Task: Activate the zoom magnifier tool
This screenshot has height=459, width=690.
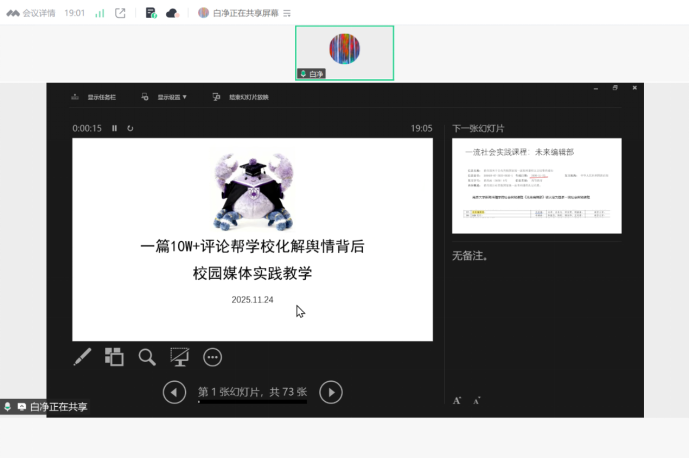Action: 147,357
